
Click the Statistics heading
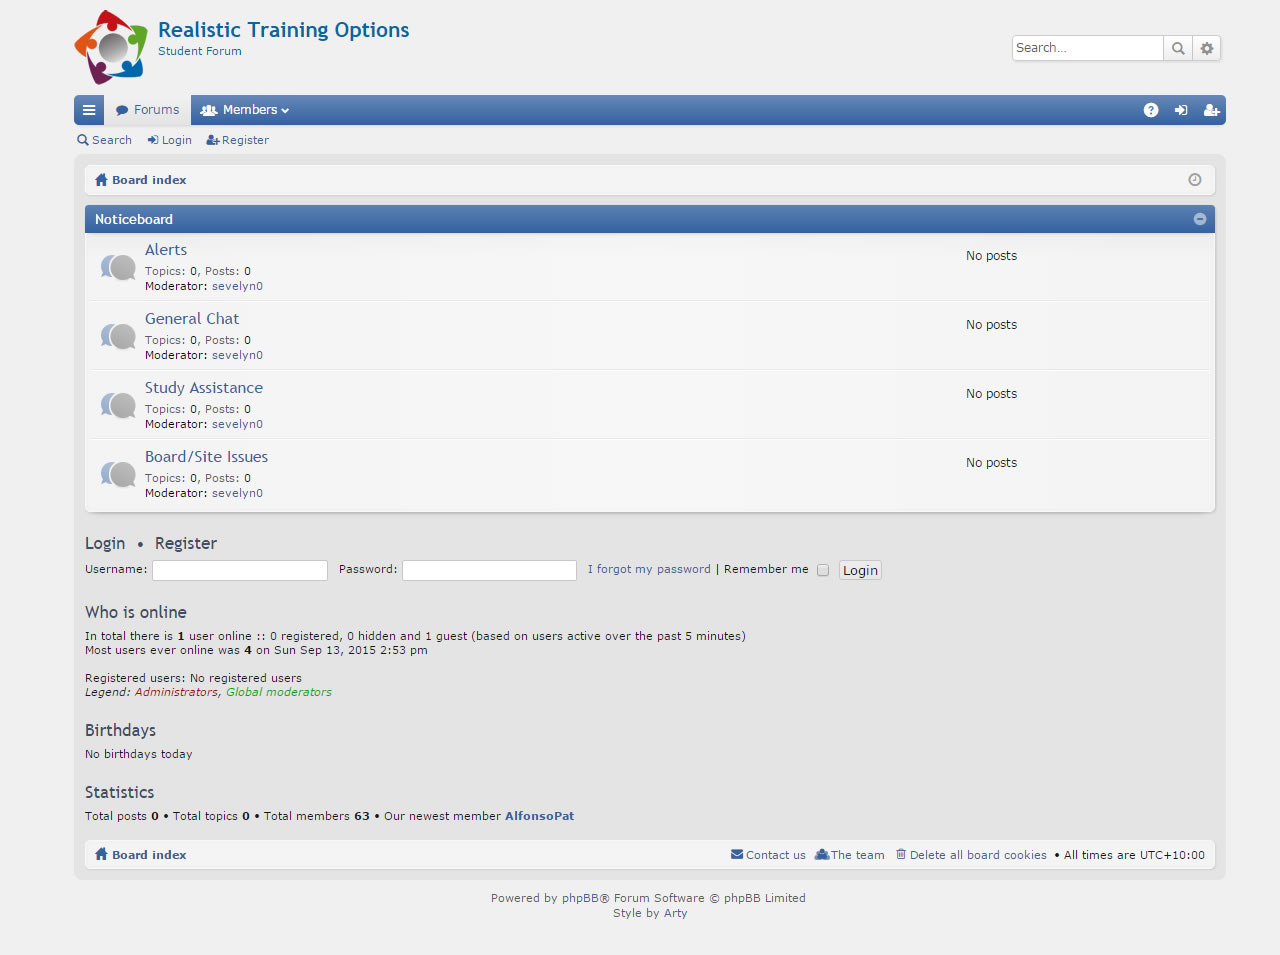pyautogui.click(x=120, y=792)
